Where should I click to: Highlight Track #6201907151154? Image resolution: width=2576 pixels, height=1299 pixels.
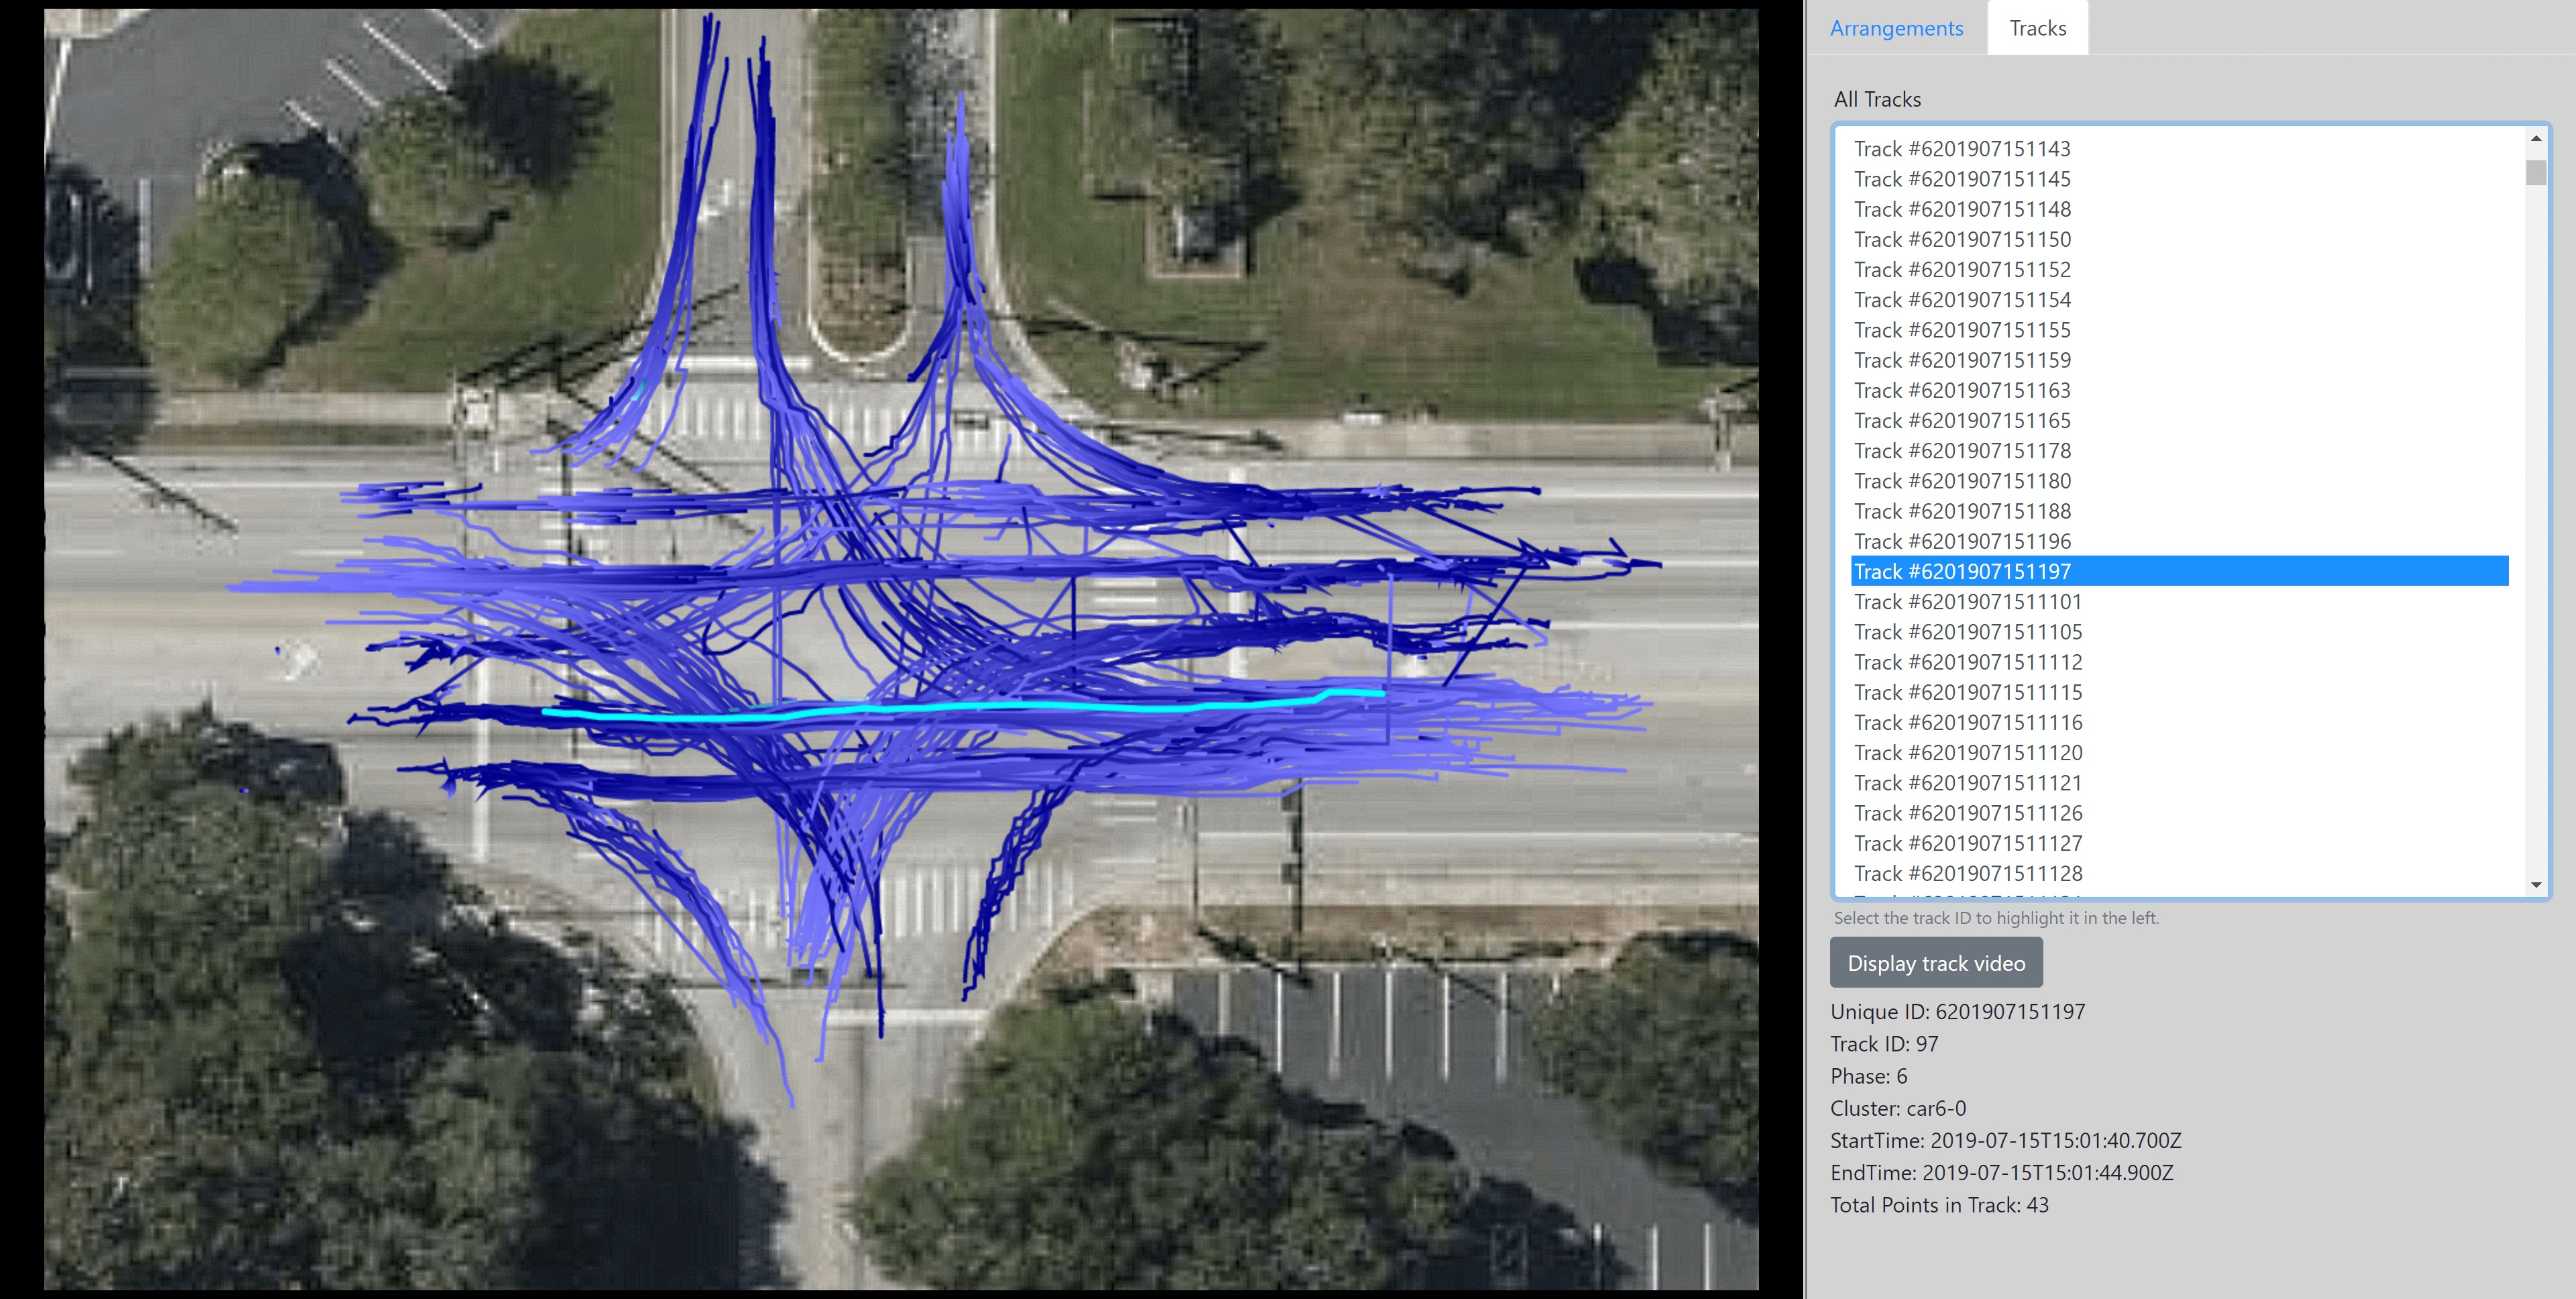point(1961,300)
